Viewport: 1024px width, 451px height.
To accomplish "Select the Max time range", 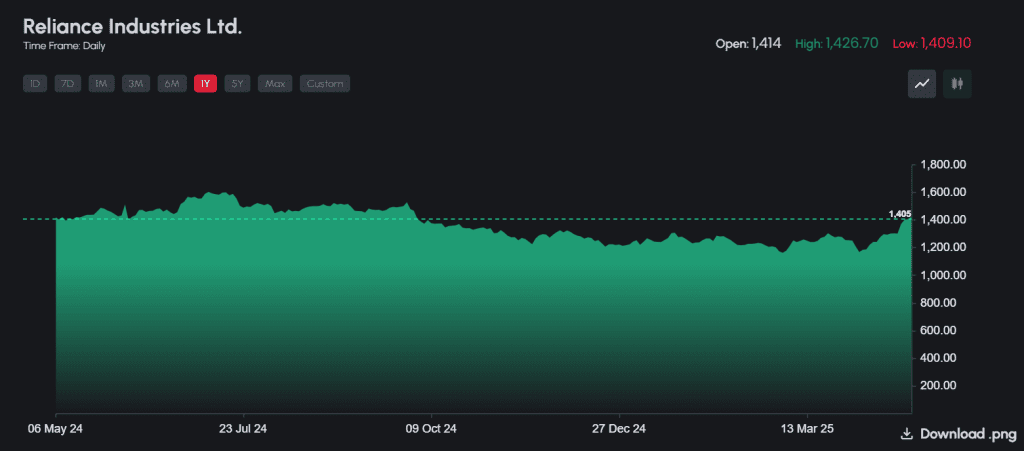I will [x=275, y=84].
